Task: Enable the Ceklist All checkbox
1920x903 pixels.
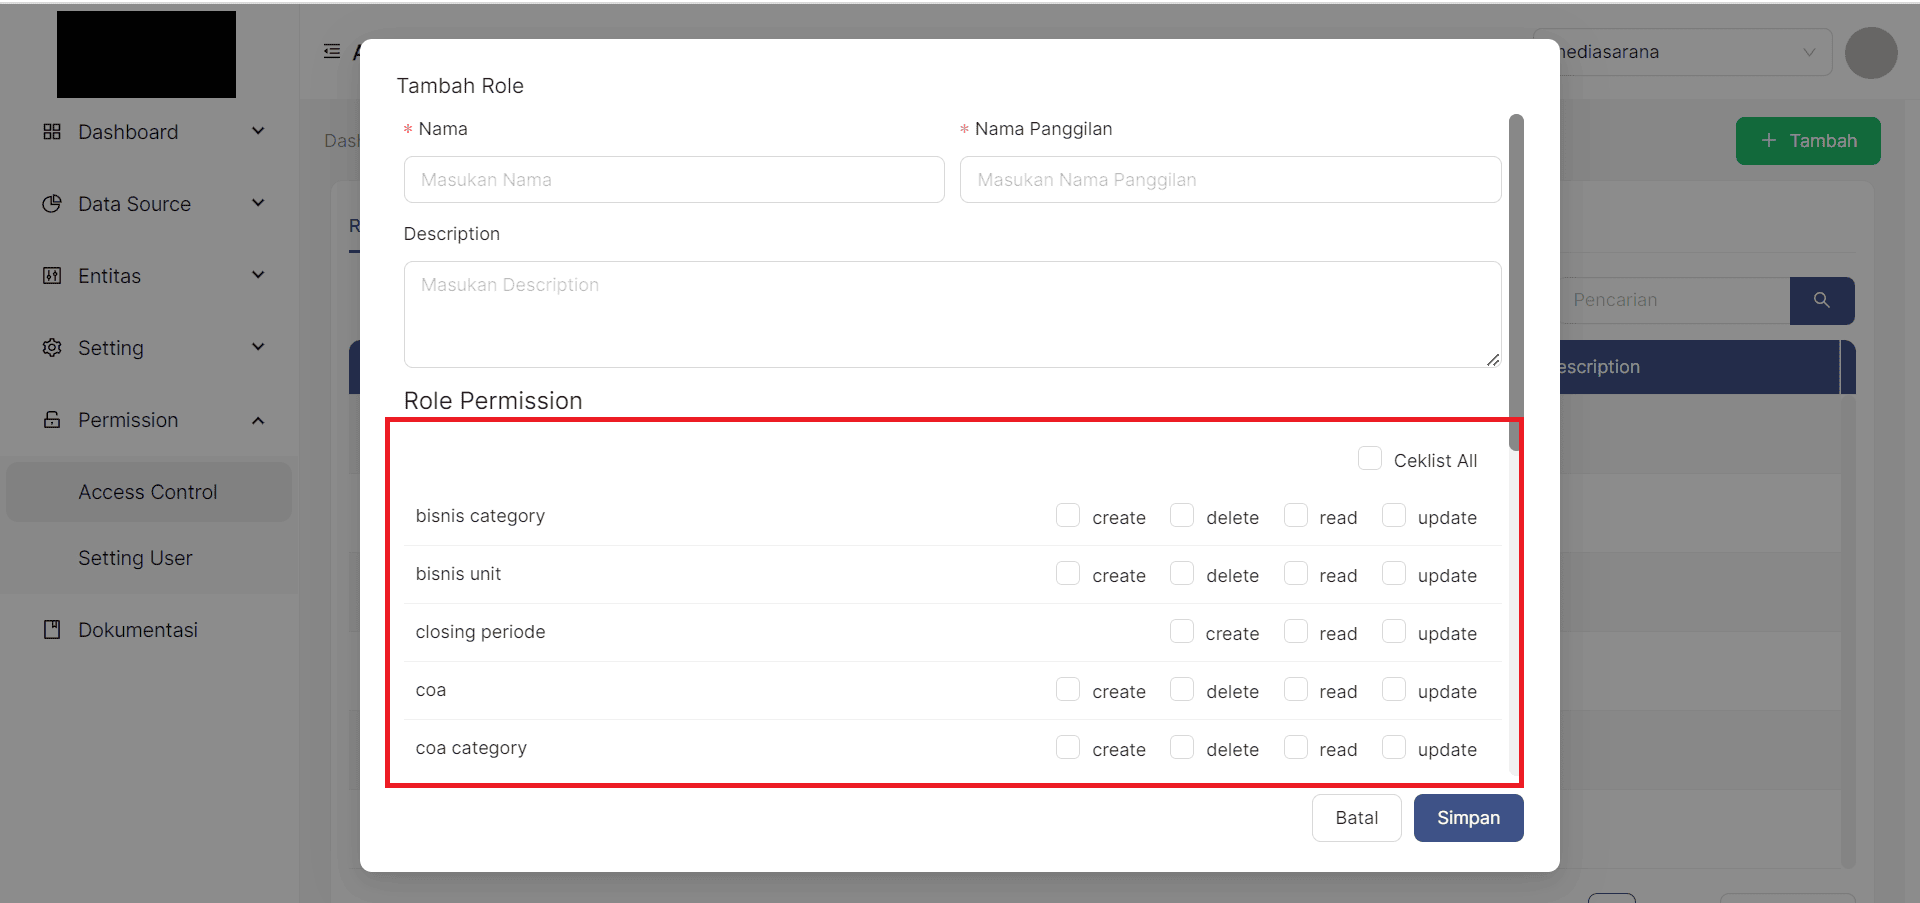Action: (1369, 459)
